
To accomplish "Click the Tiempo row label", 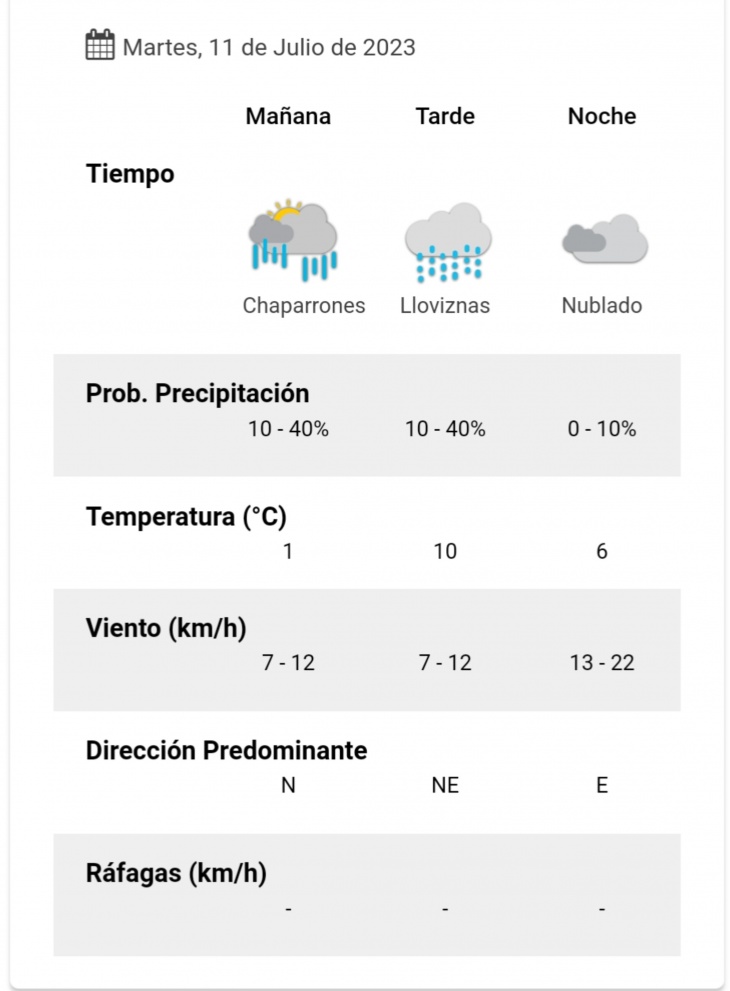I will 130,174.
